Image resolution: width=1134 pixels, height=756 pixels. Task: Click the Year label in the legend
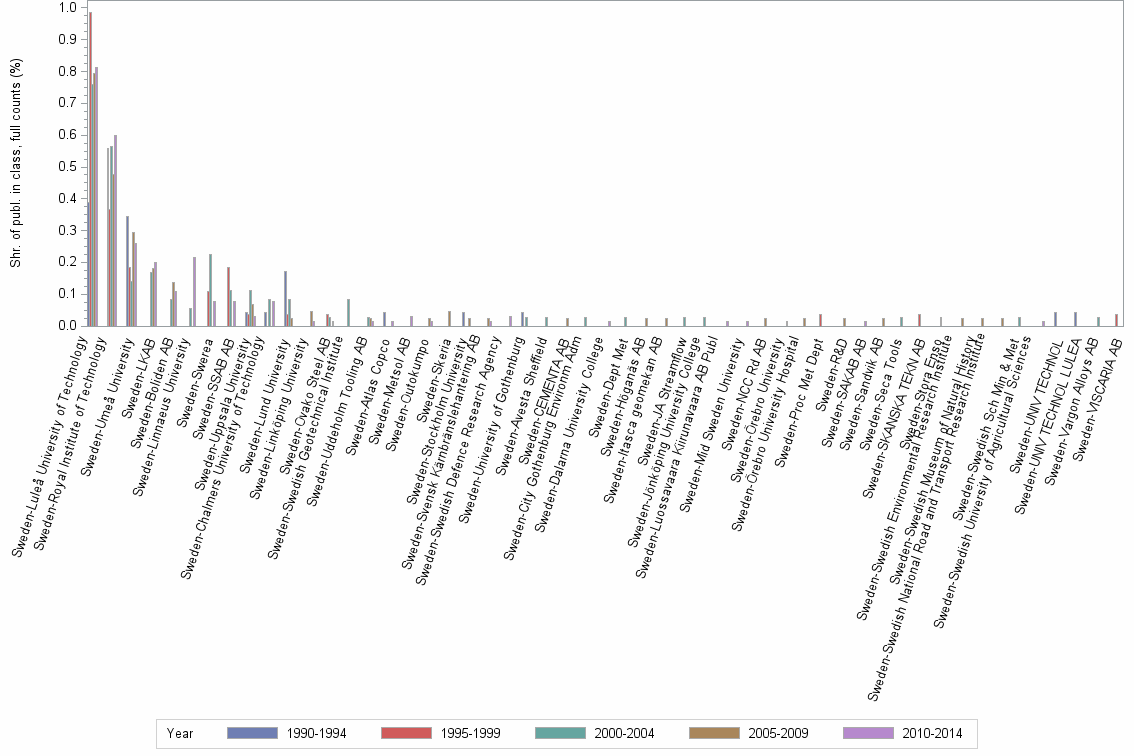pos(180,733)
